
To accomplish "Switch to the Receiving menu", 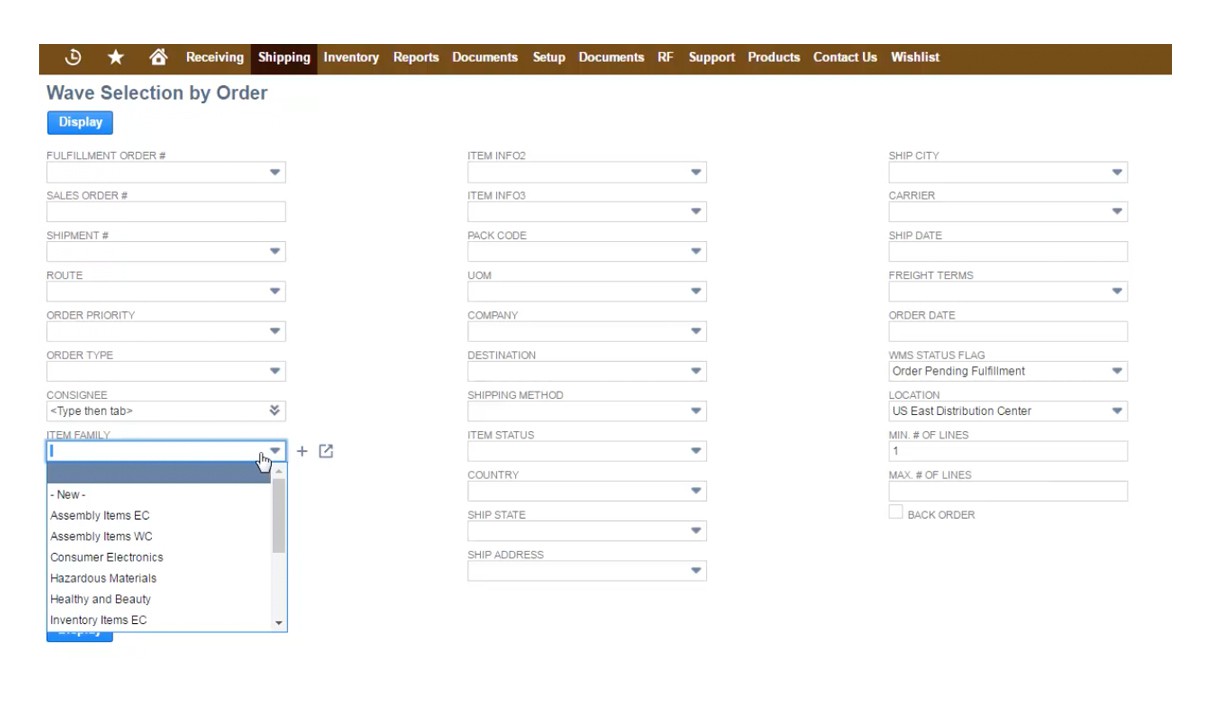I will coord(214,57).
